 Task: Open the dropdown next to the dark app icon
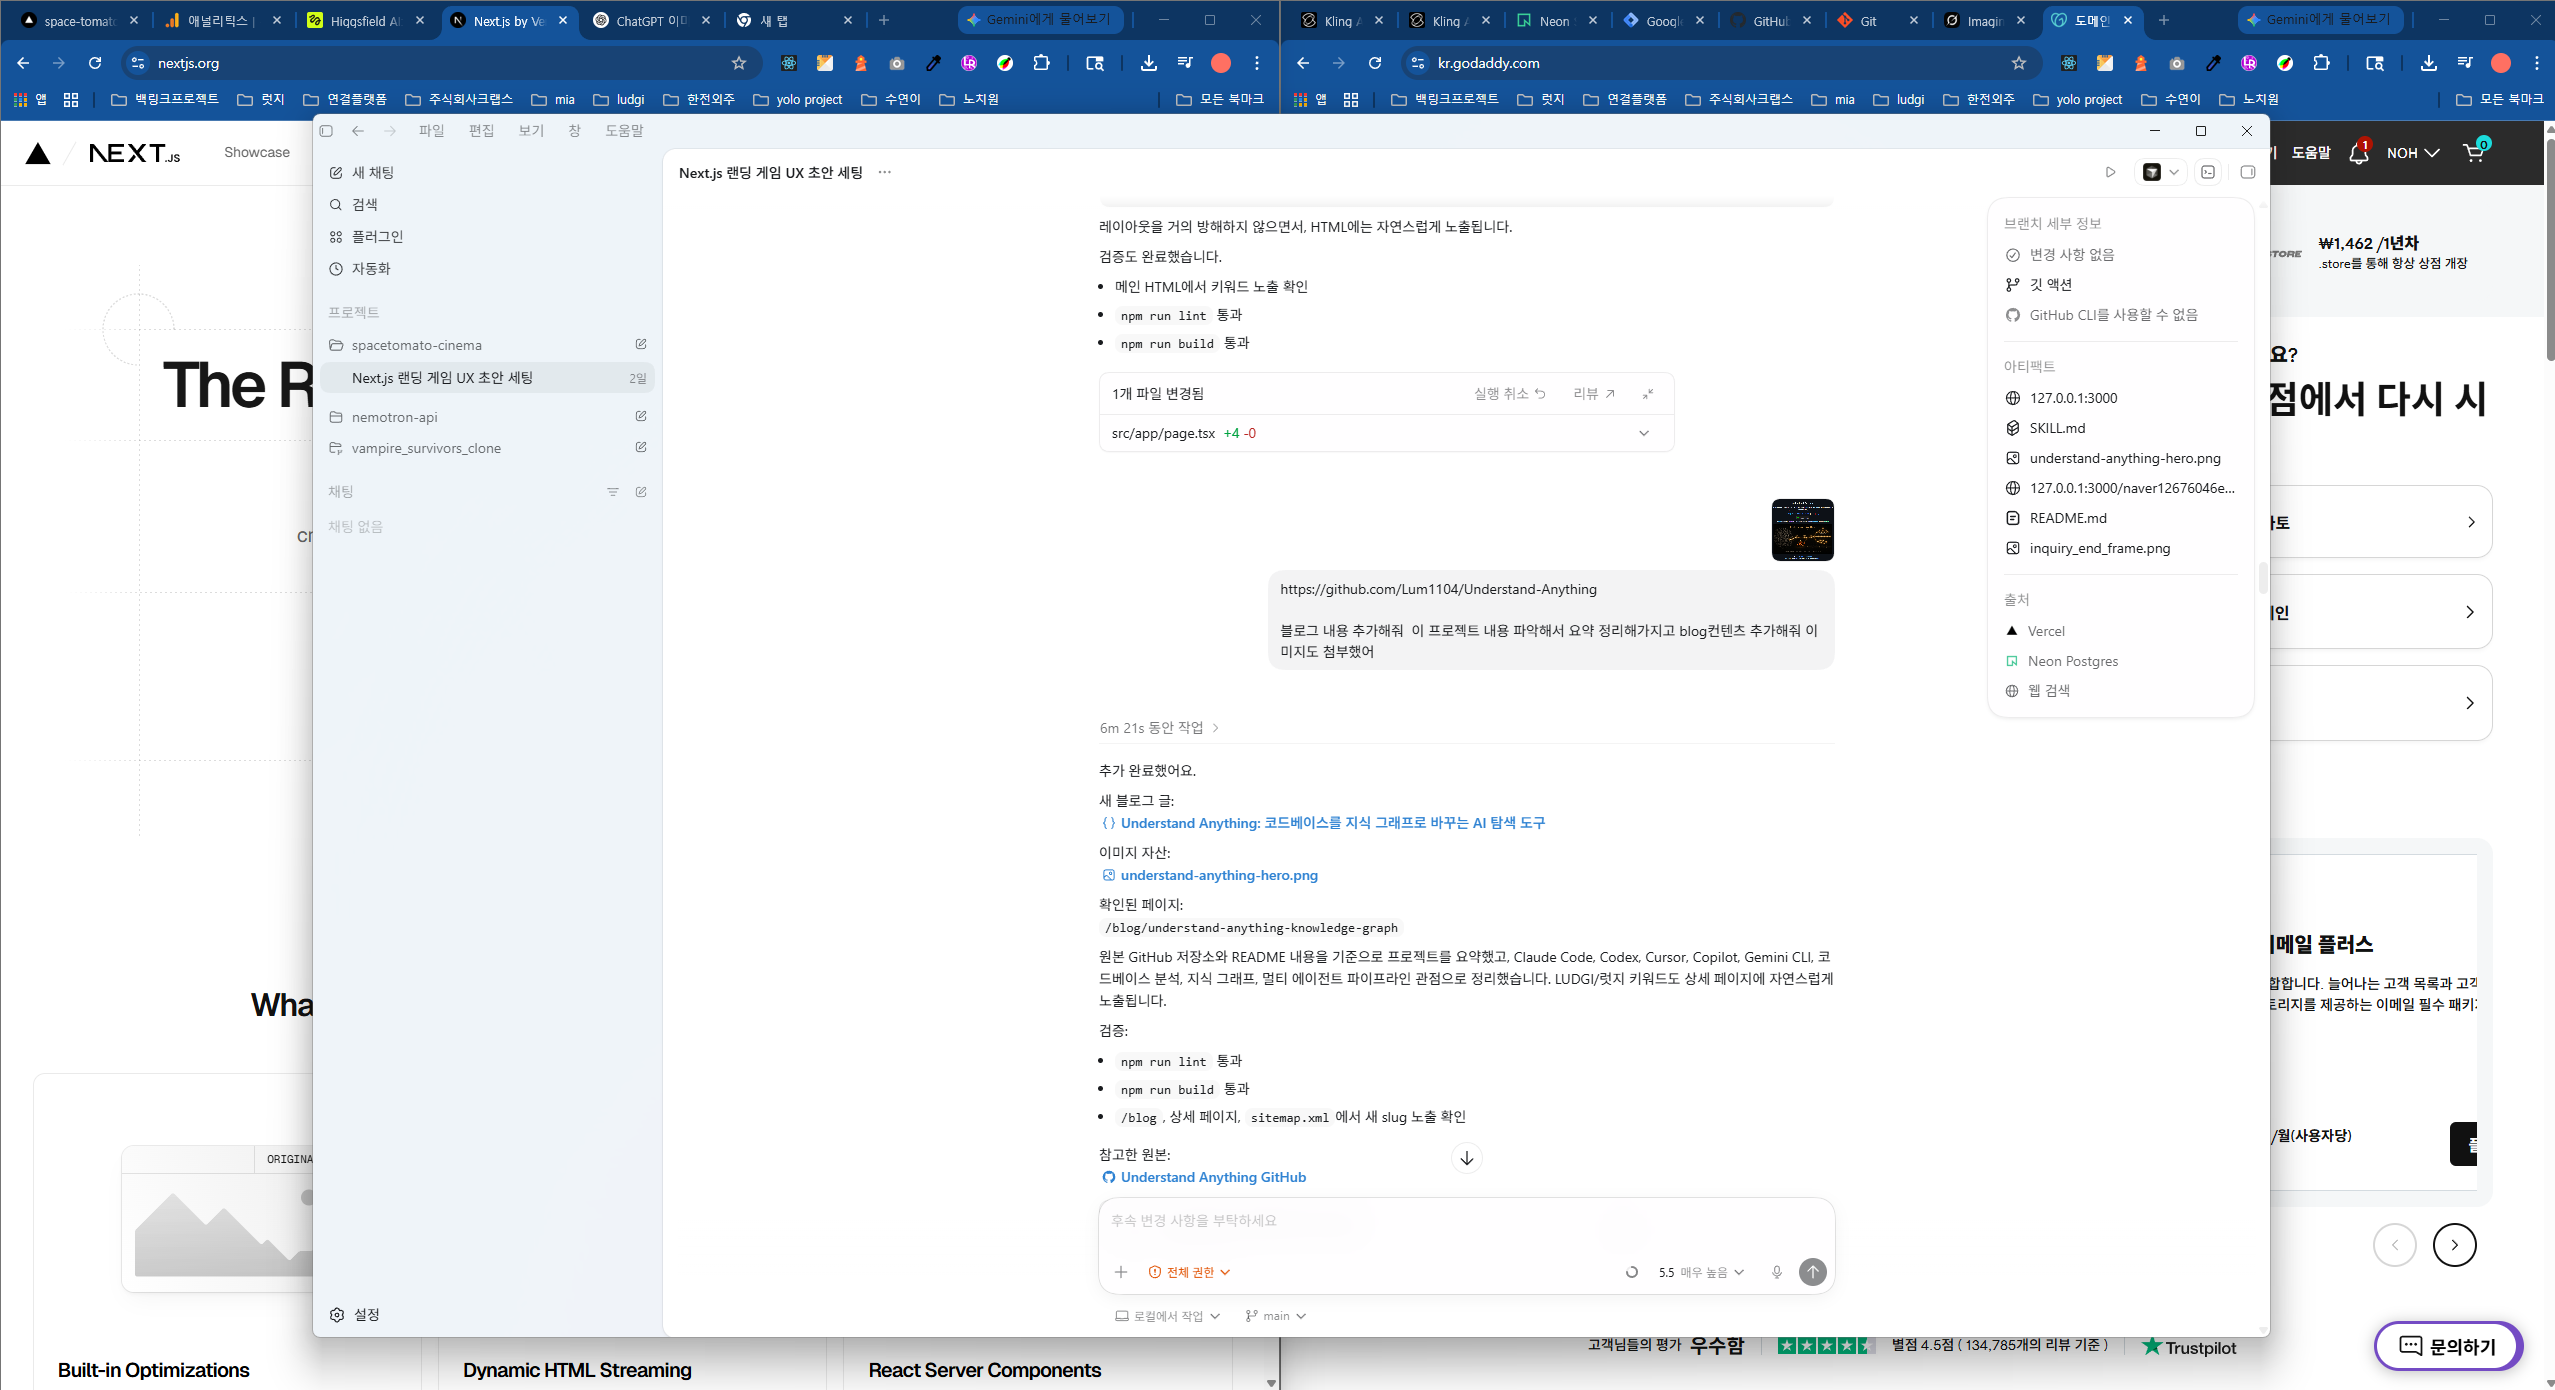(x=2174, y=172)
